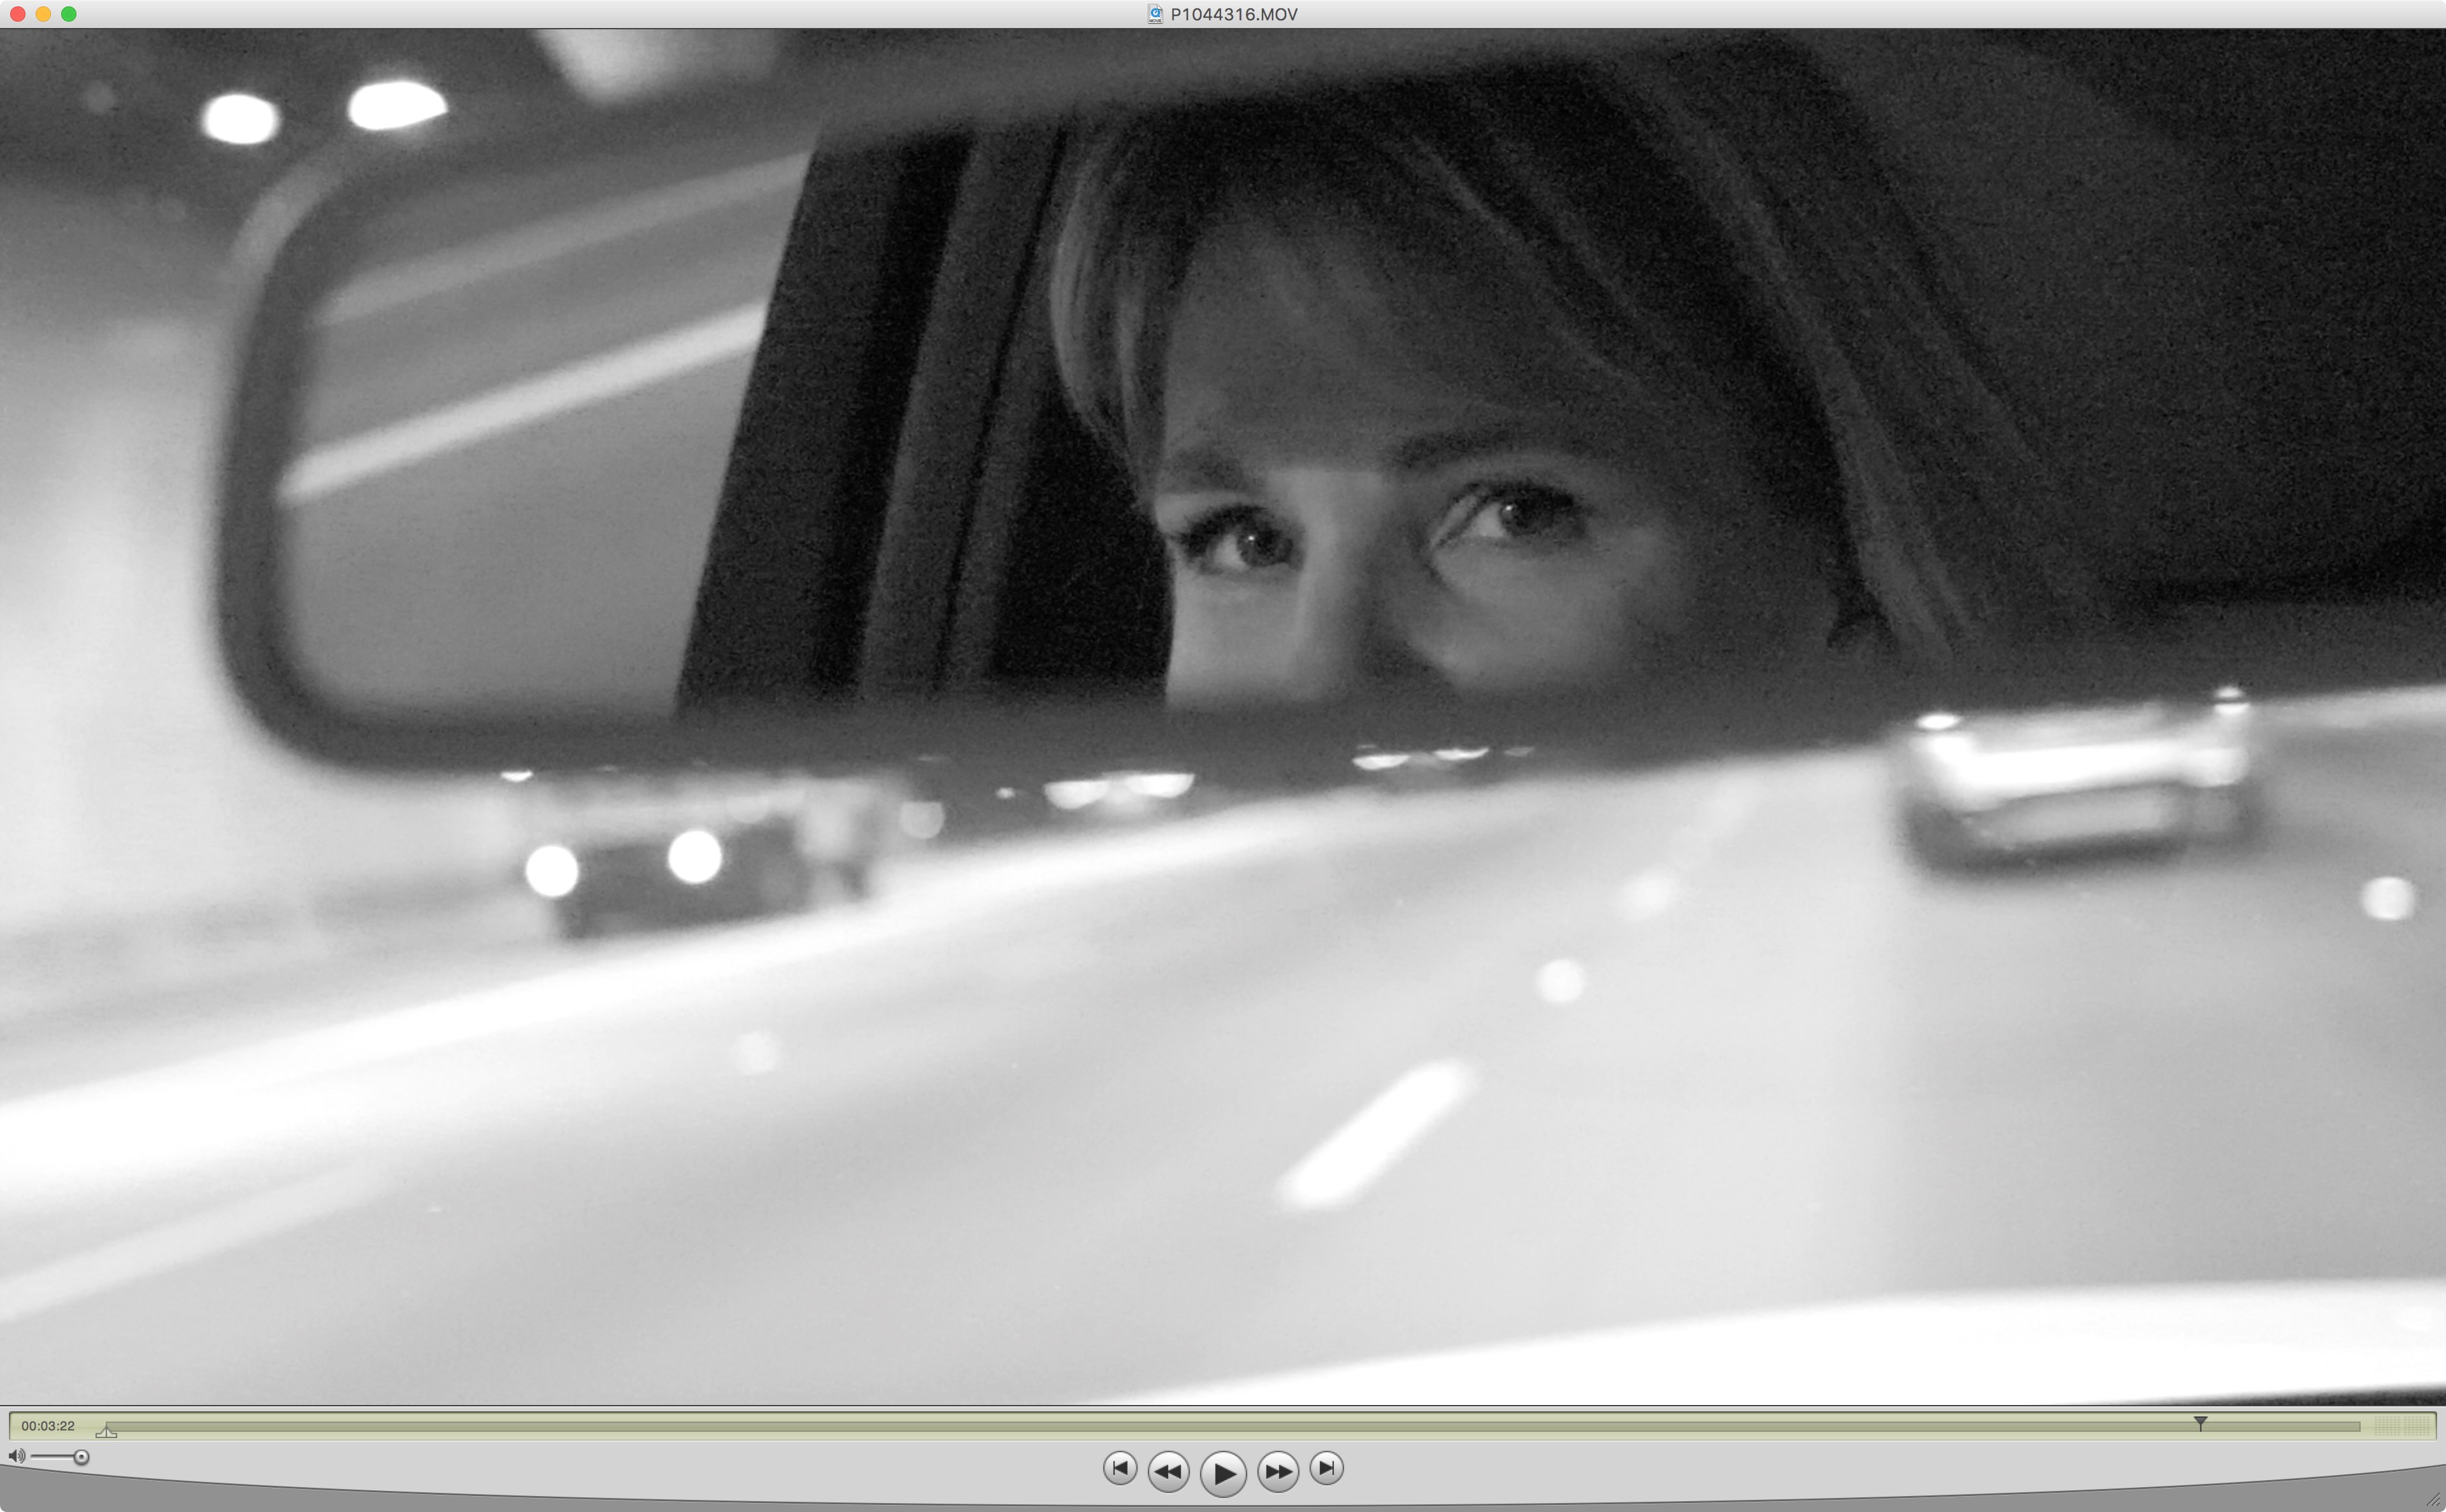2446x1512 pixels.
Task: Zoom the window with the green button
Action: (69, 14)
